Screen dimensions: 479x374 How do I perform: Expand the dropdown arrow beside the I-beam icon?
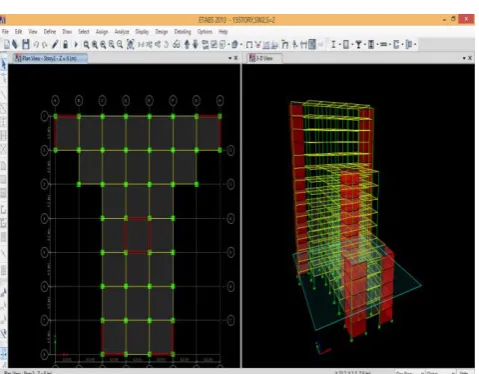coord(339,44)
